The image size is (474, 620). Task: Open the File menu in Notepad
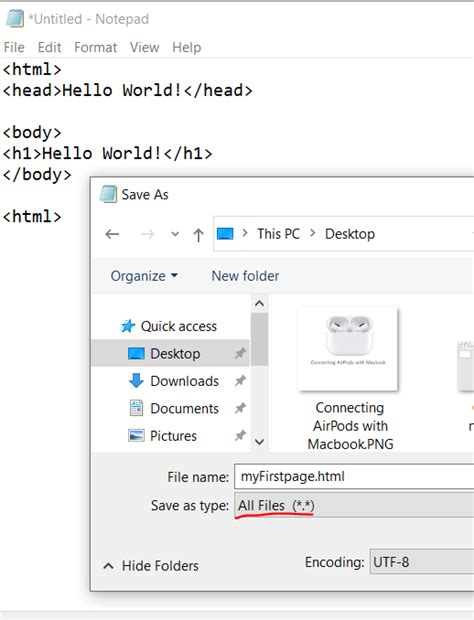tap(14, 47)
